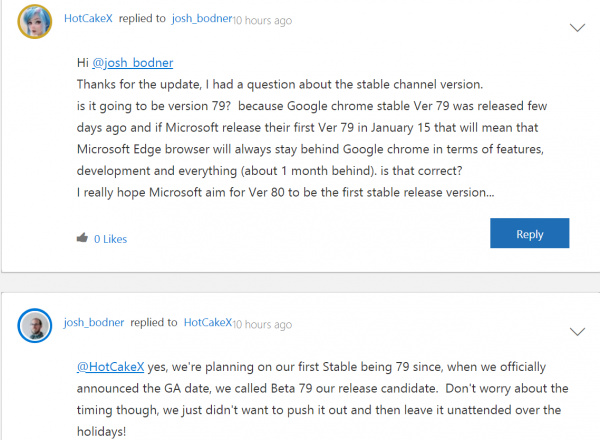Image resolution: width=600 pixels, height=440 pixels.
Task: Click the sentence starting "I really hope Microsoft aim"
Action: coord(285,192)
